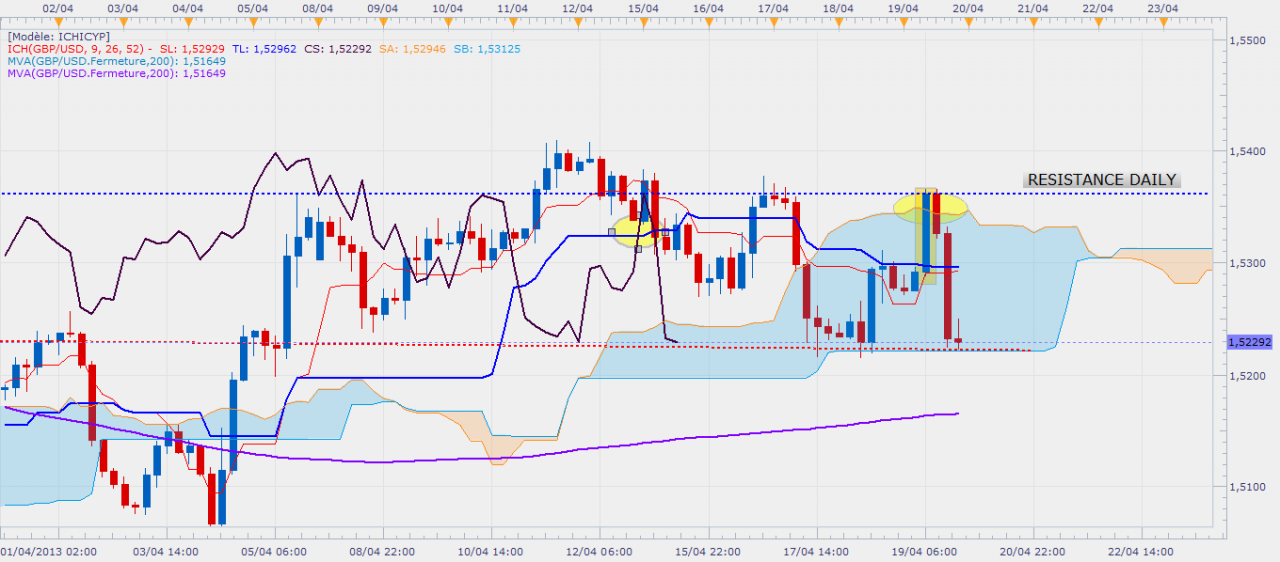The height and width of the screenshot is (562, 1280).
Task: Select the blue MVA(GBP/USD.Fermeture,200) legend line
Action: (116, 61)
